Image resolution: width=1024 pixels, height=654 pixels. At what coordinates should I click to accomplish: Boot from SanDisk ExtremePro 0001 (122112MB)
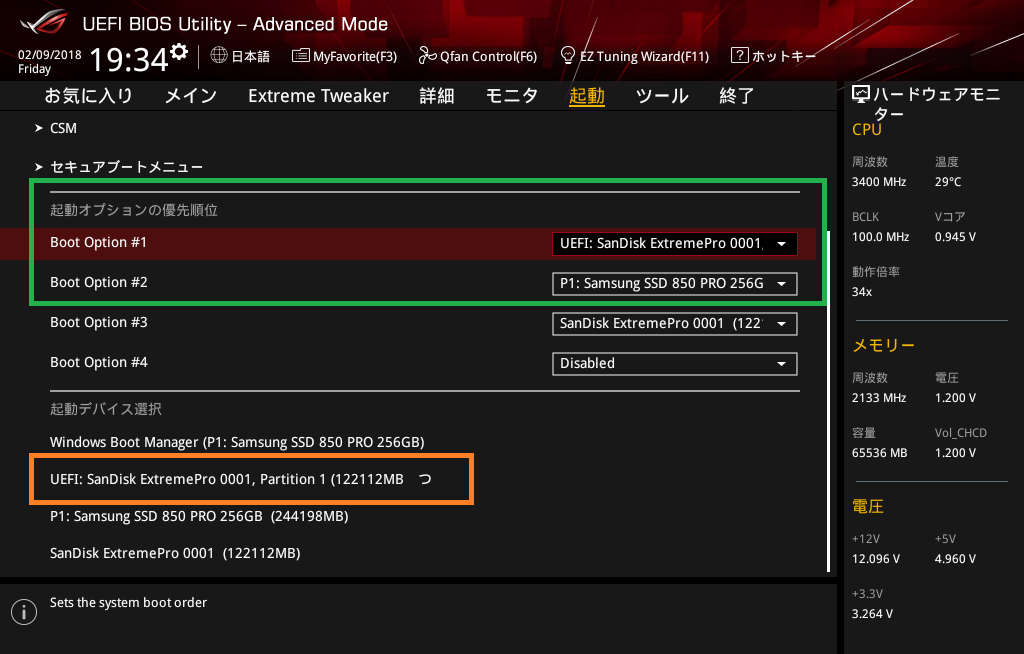pos(175,553)
